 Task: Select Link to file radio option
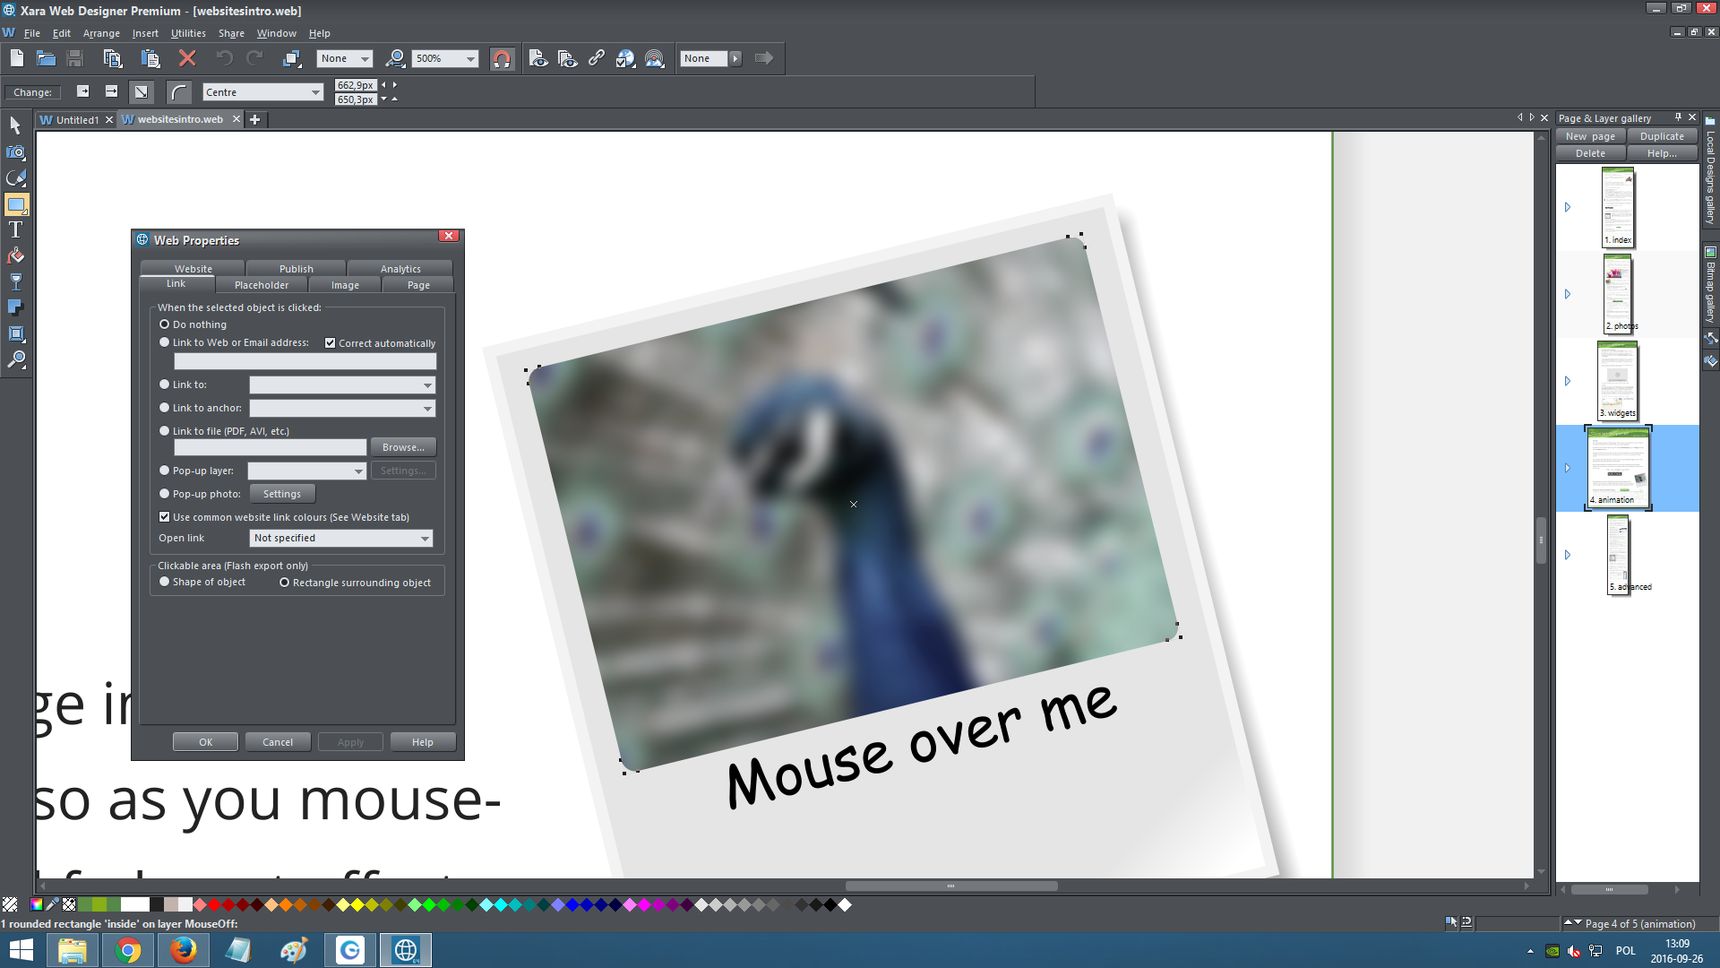(x=165, y=431)
